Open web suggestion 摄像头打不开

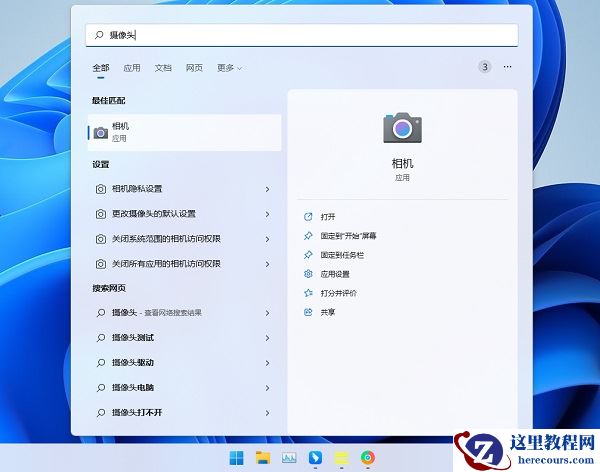point(184,413)
